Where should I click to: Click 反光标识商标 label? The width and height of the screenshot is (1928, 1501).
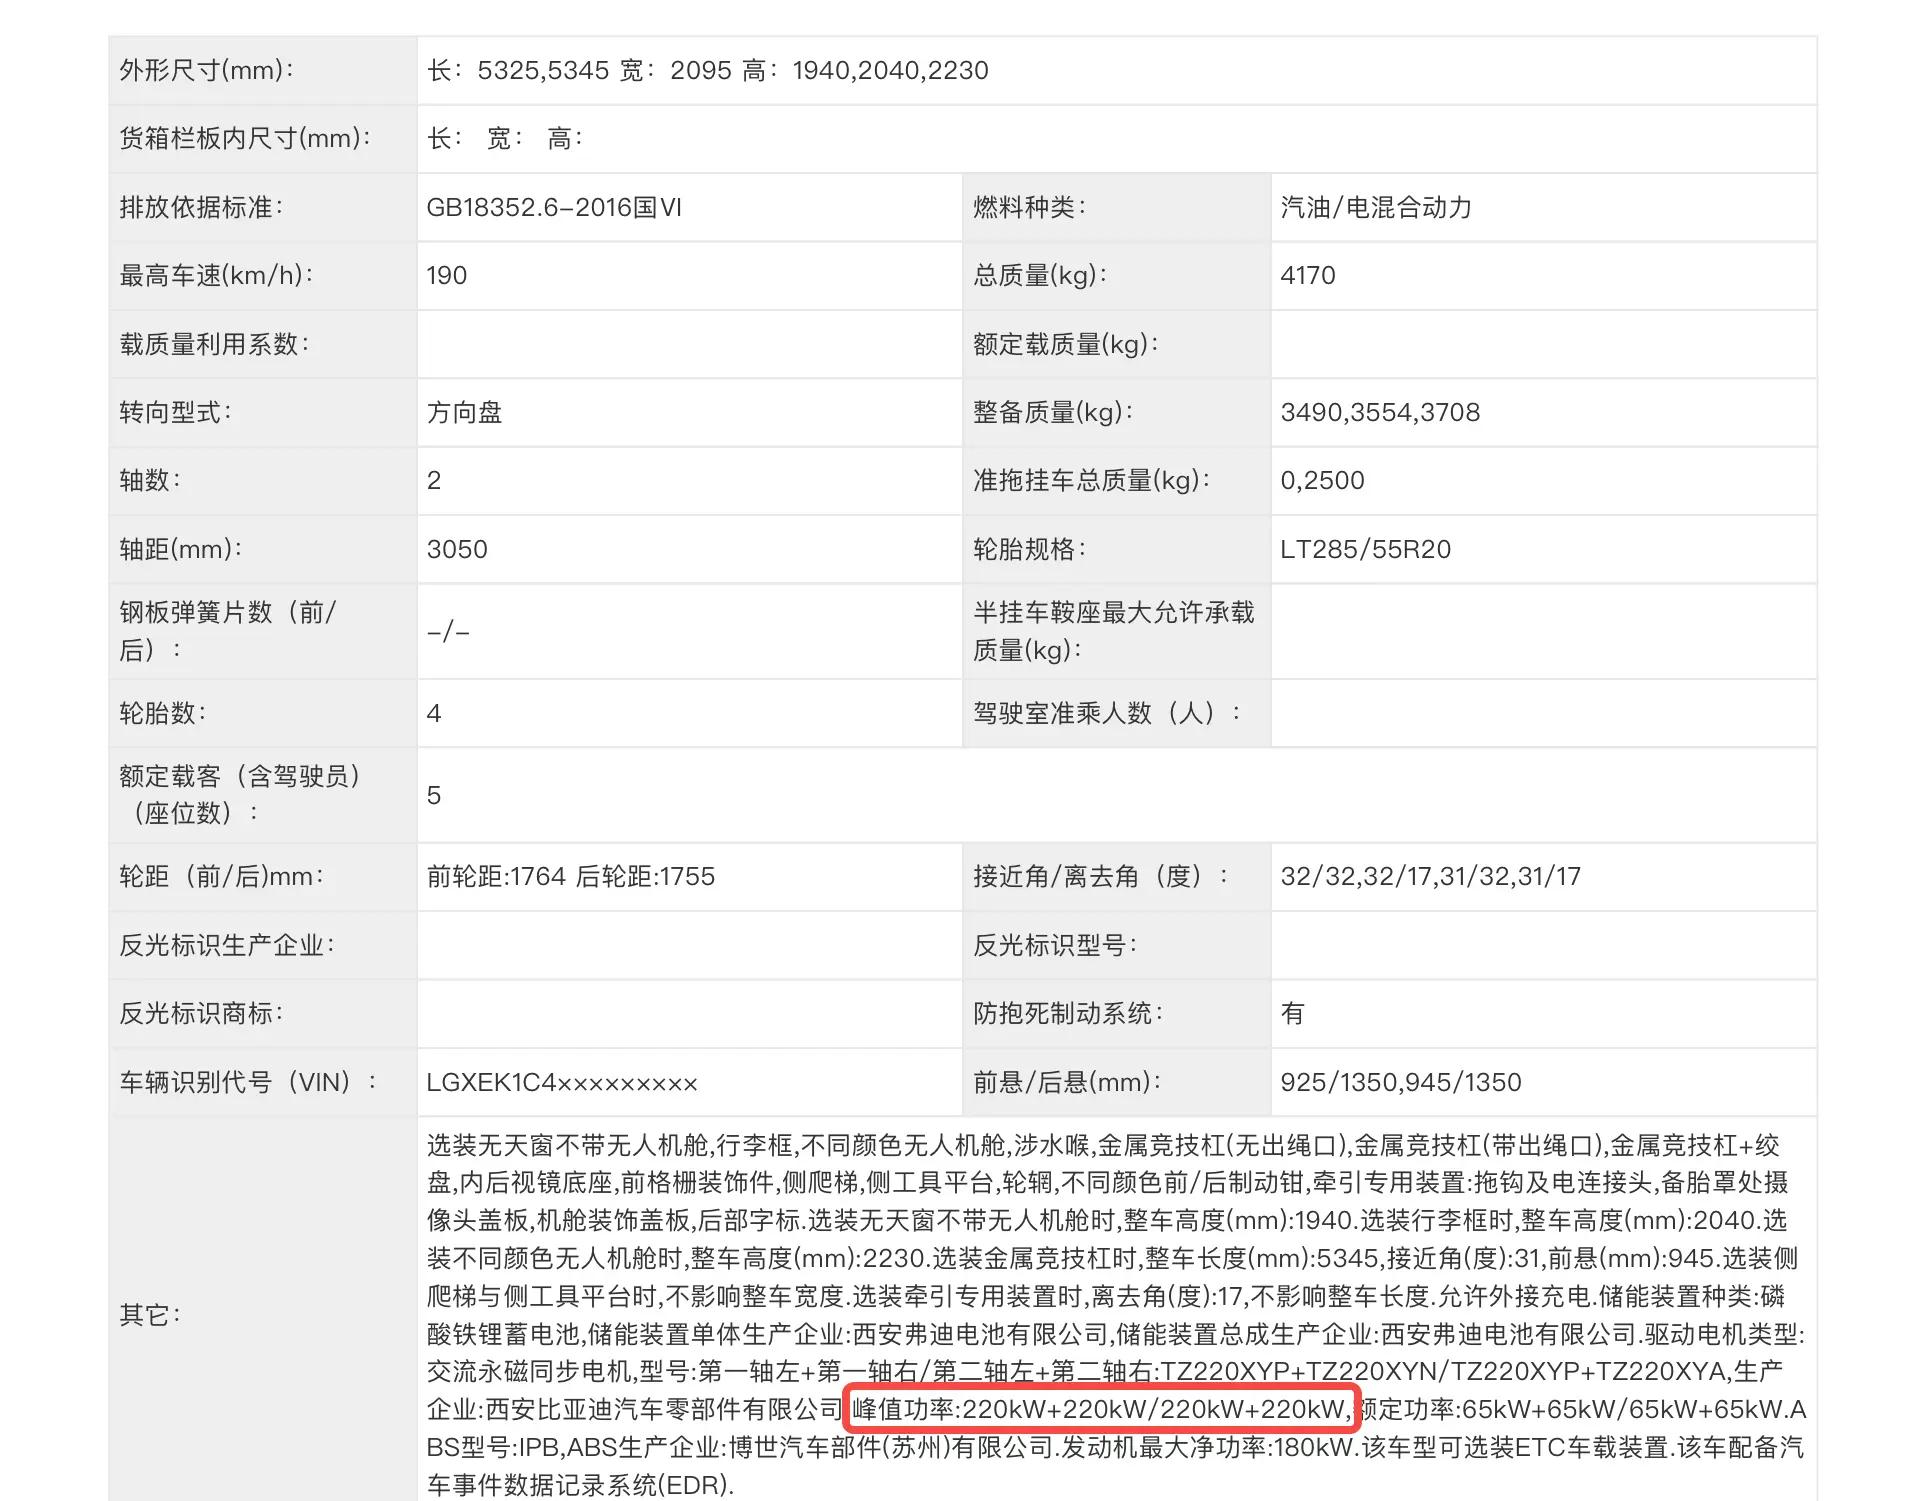(201, 1013)
